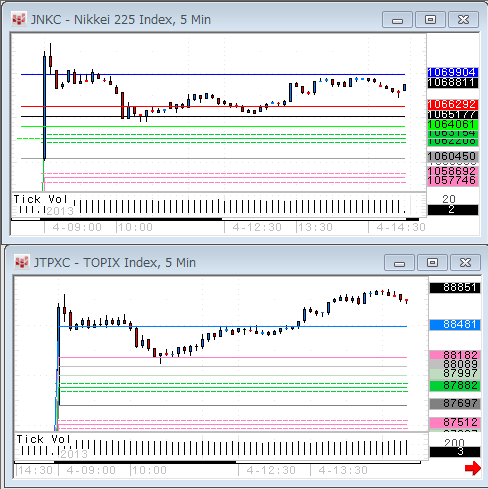The width and height of the screenshot is (488, 489).
Task: Click the blue horizontal line in TOPIX chart
Action: point(233,326)
